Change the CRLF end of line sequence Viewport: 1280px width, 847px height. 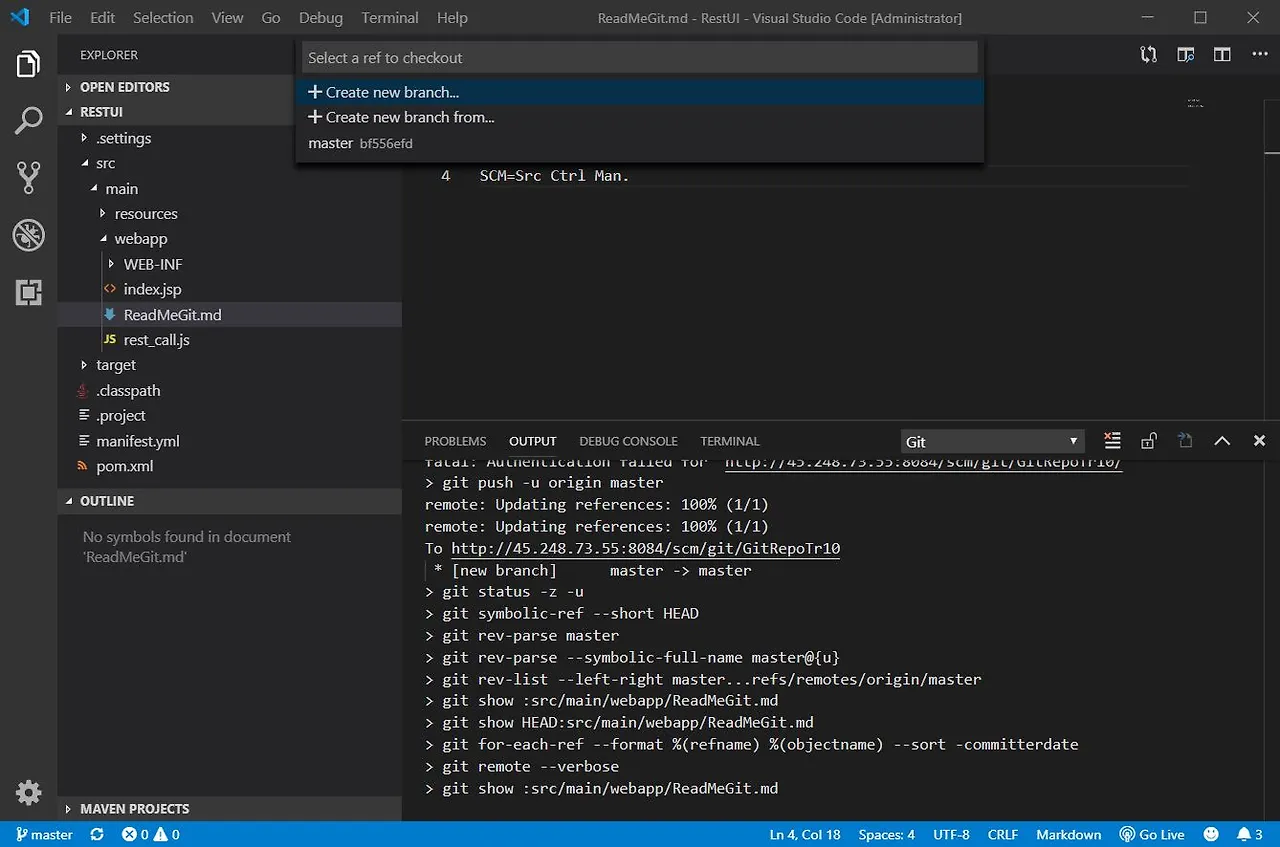coord(1002,834)
